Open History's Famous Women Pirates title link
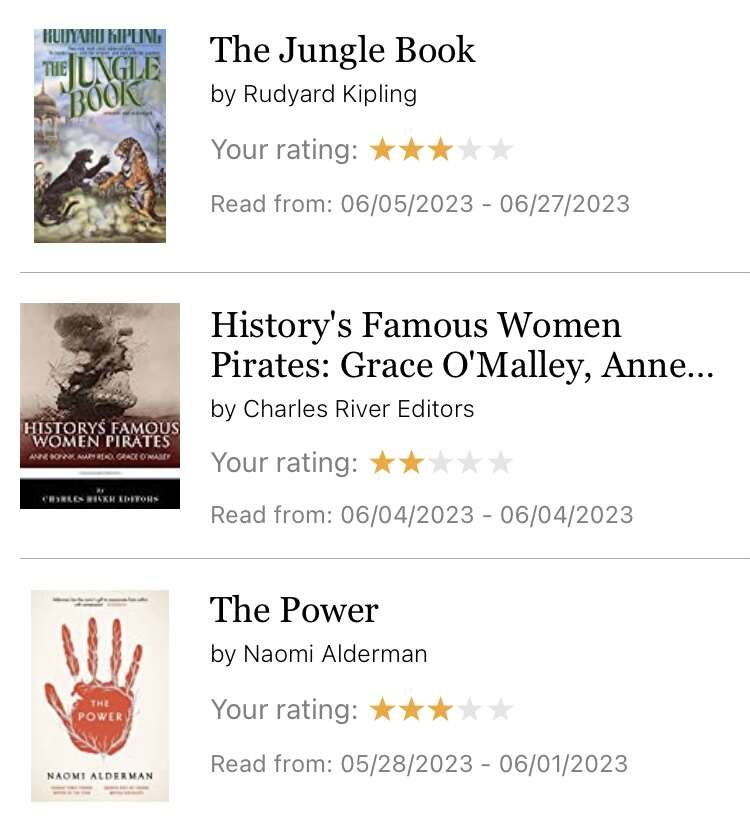 point(462,345)
